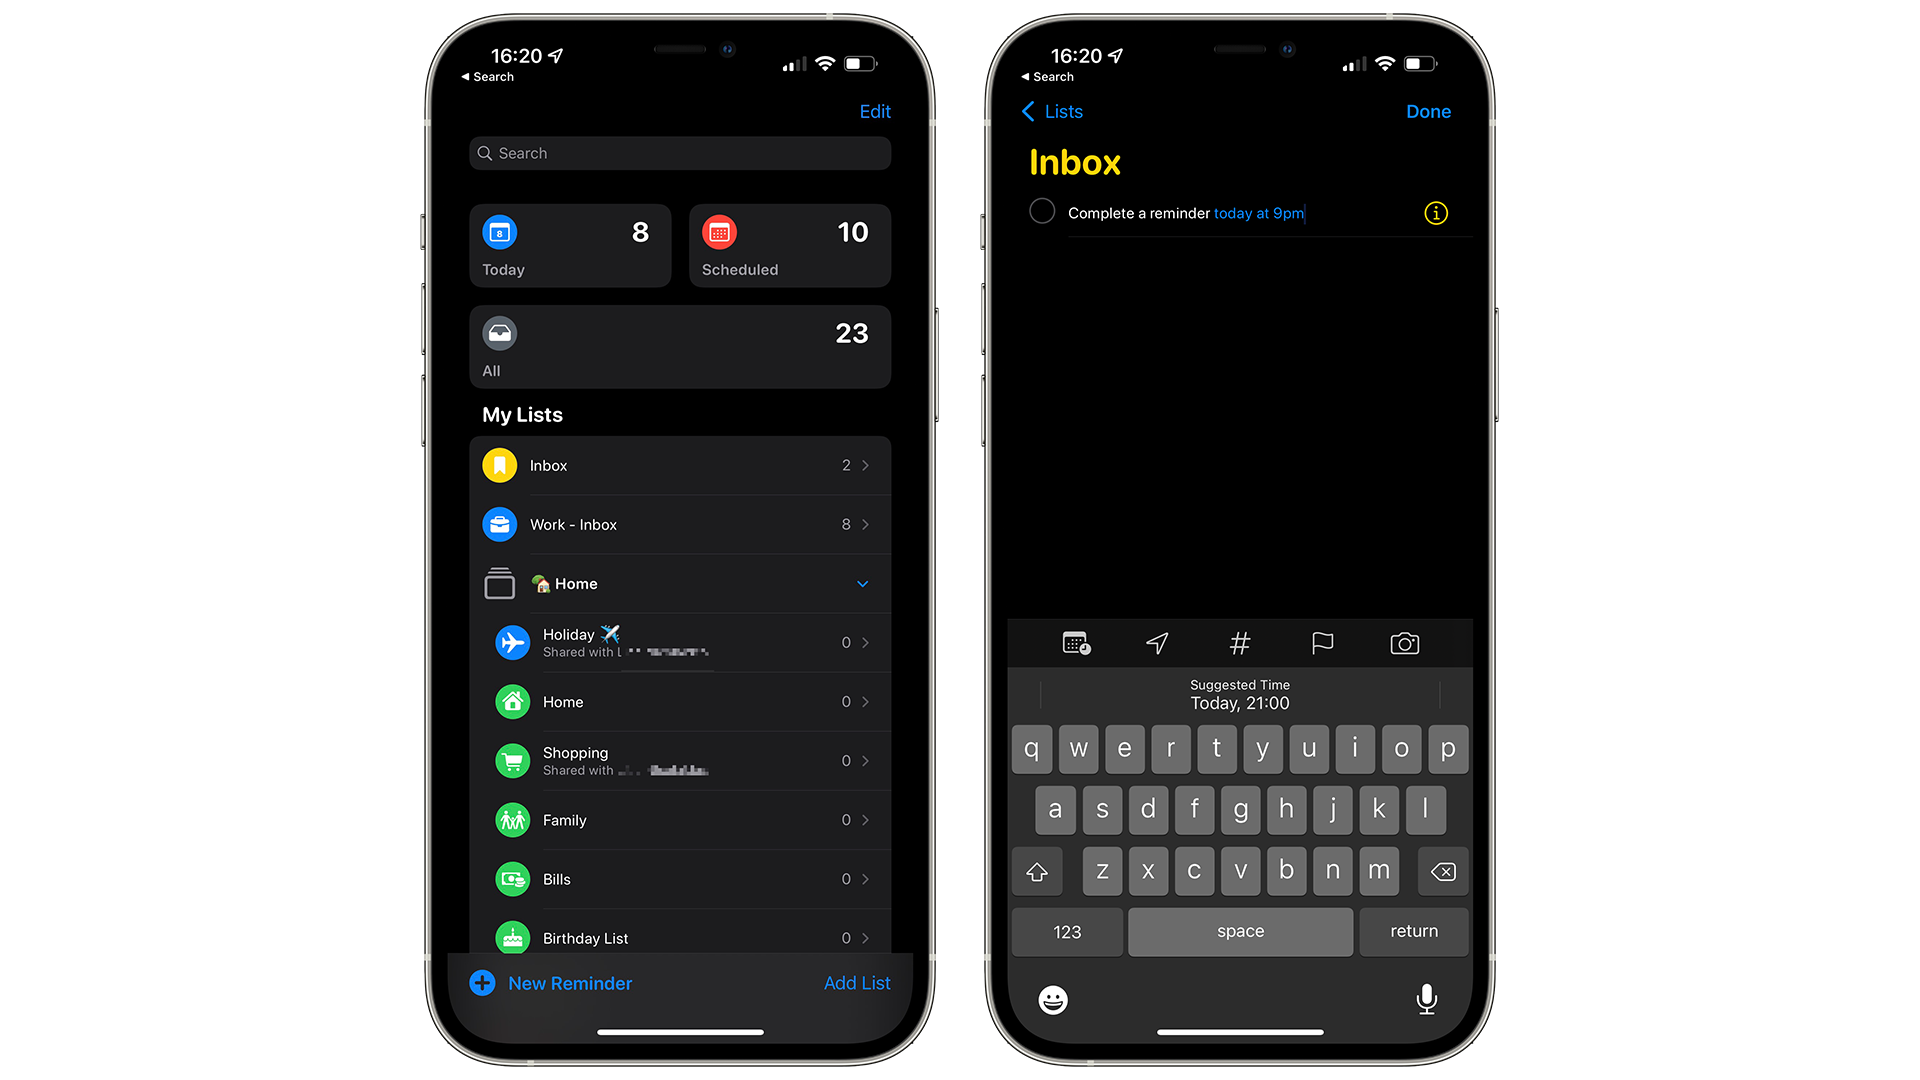Viewport: 1920px width, 1080px height.
Task: Tap the Today smart list icon
Action: tap(502, 231)
